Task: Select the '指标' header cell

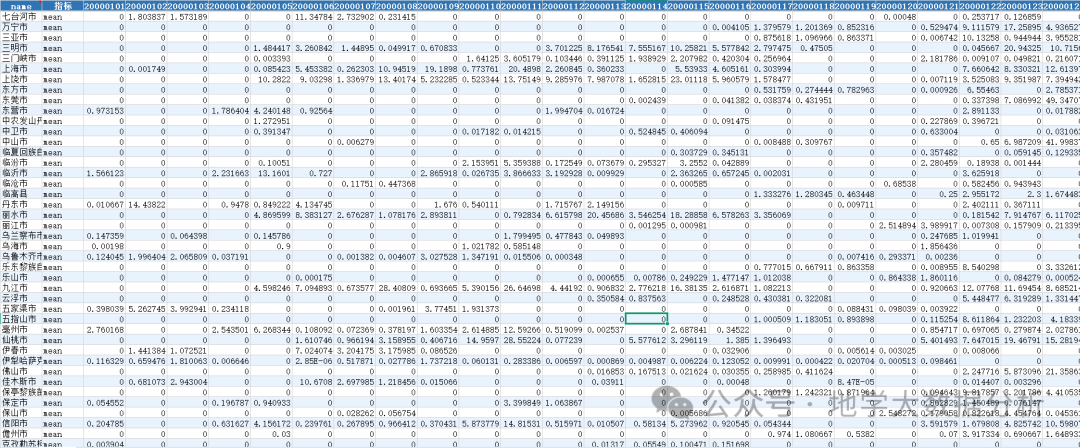Action: (62, 6)
